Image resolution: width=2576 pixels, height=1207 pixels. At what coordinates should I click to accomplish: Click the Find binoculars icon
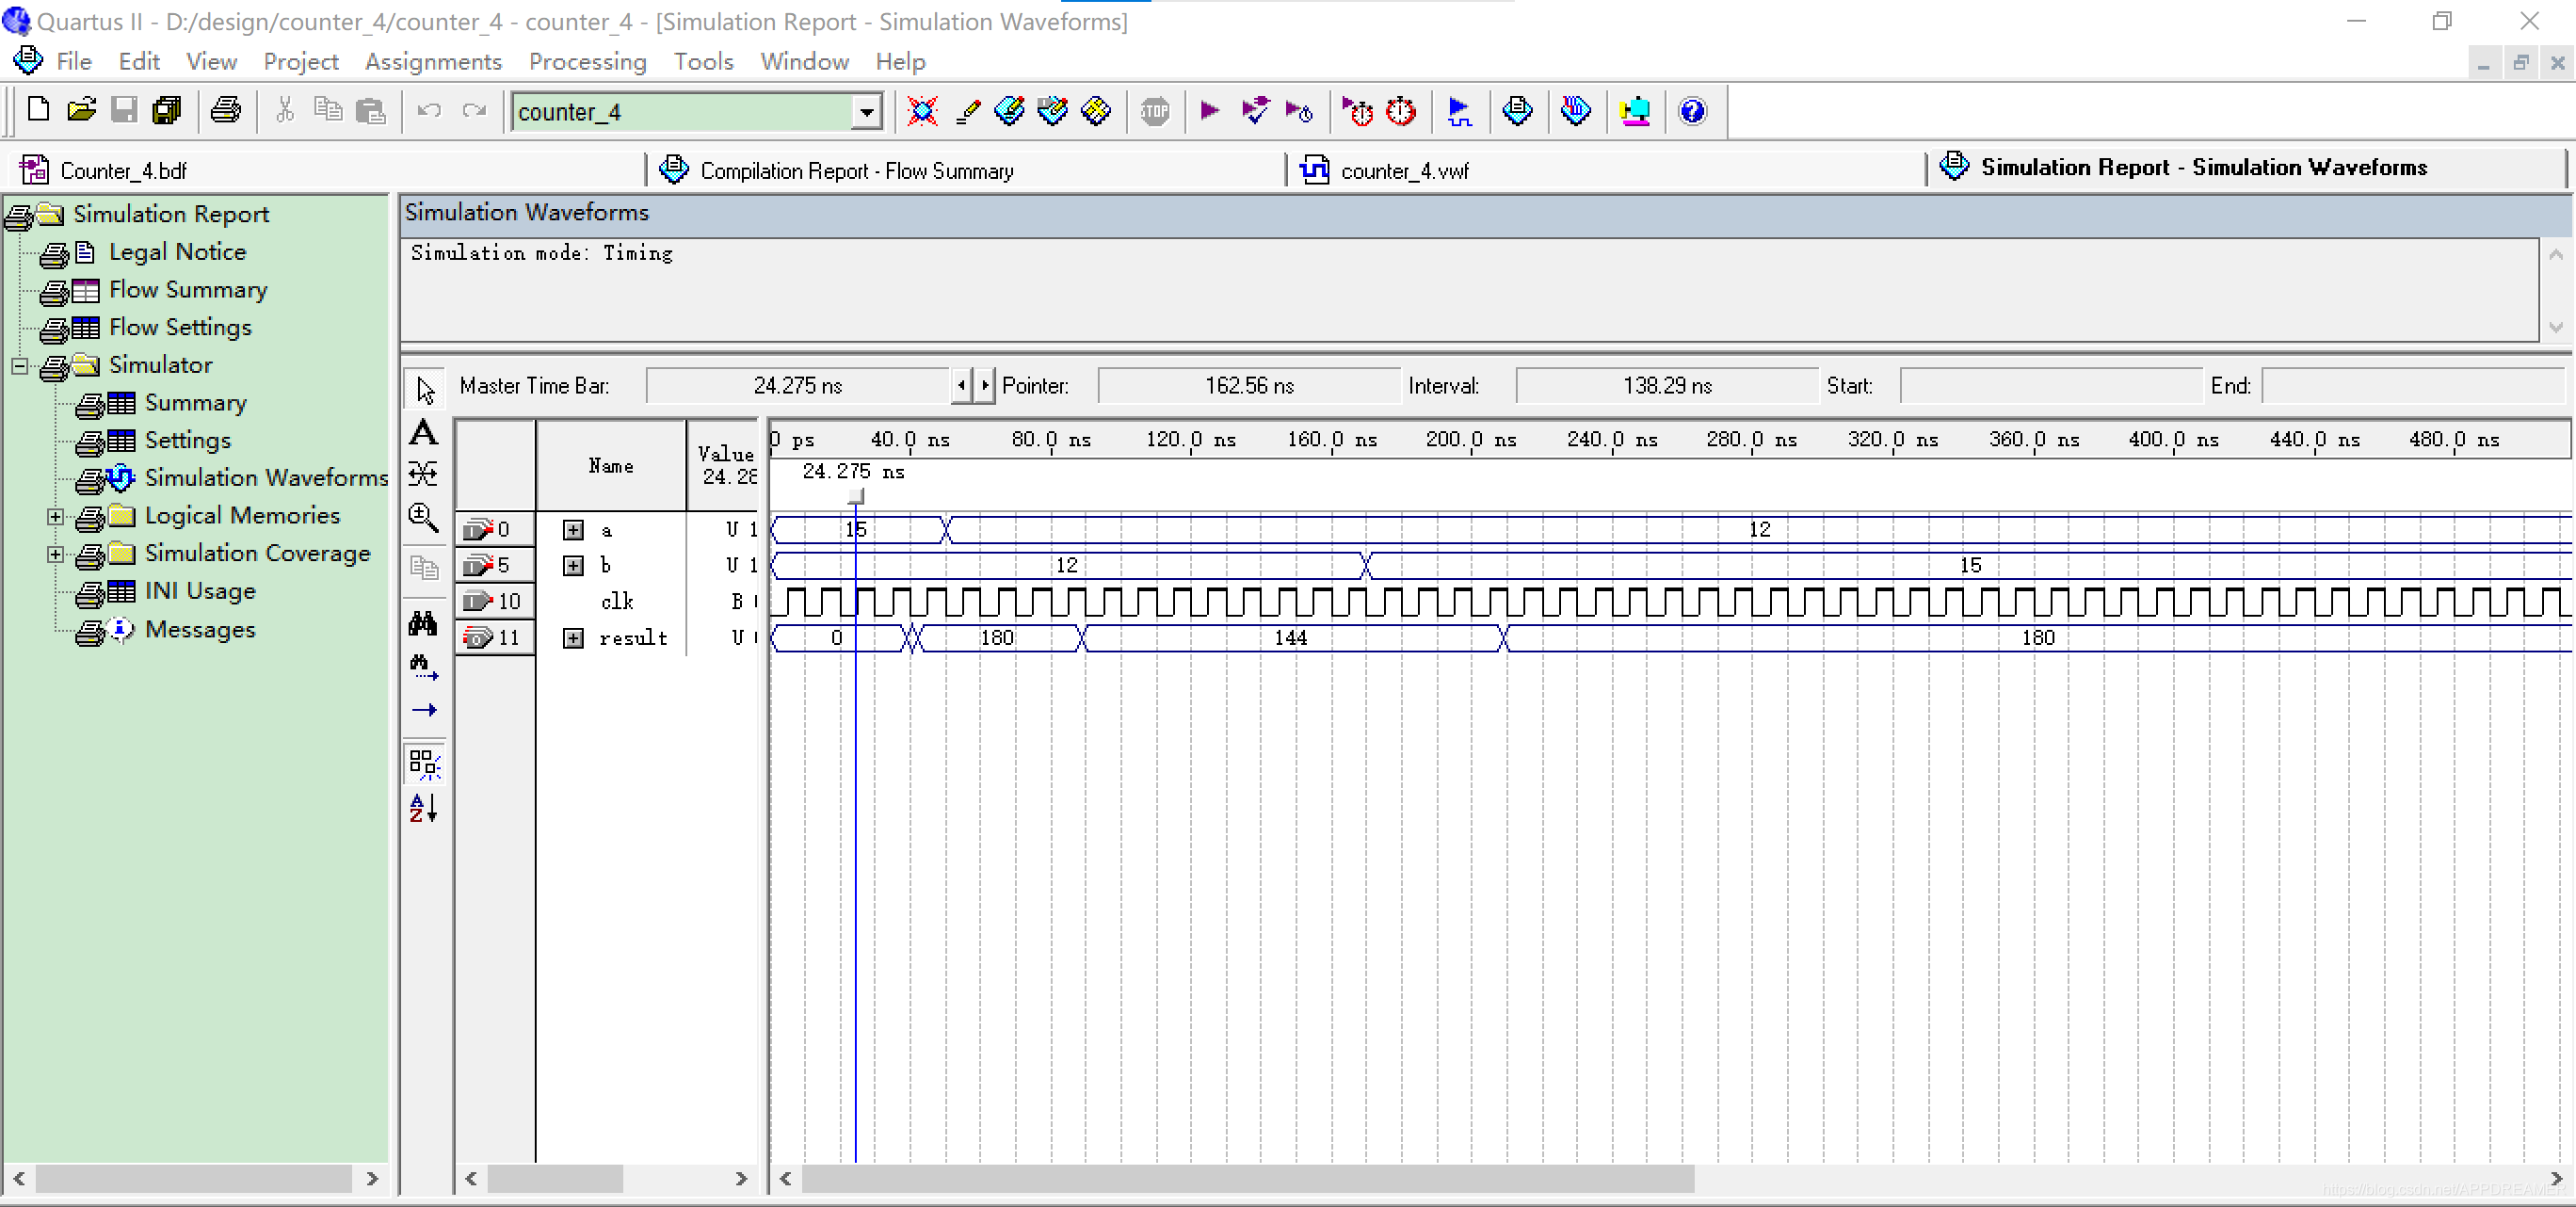tap(423, 623)
